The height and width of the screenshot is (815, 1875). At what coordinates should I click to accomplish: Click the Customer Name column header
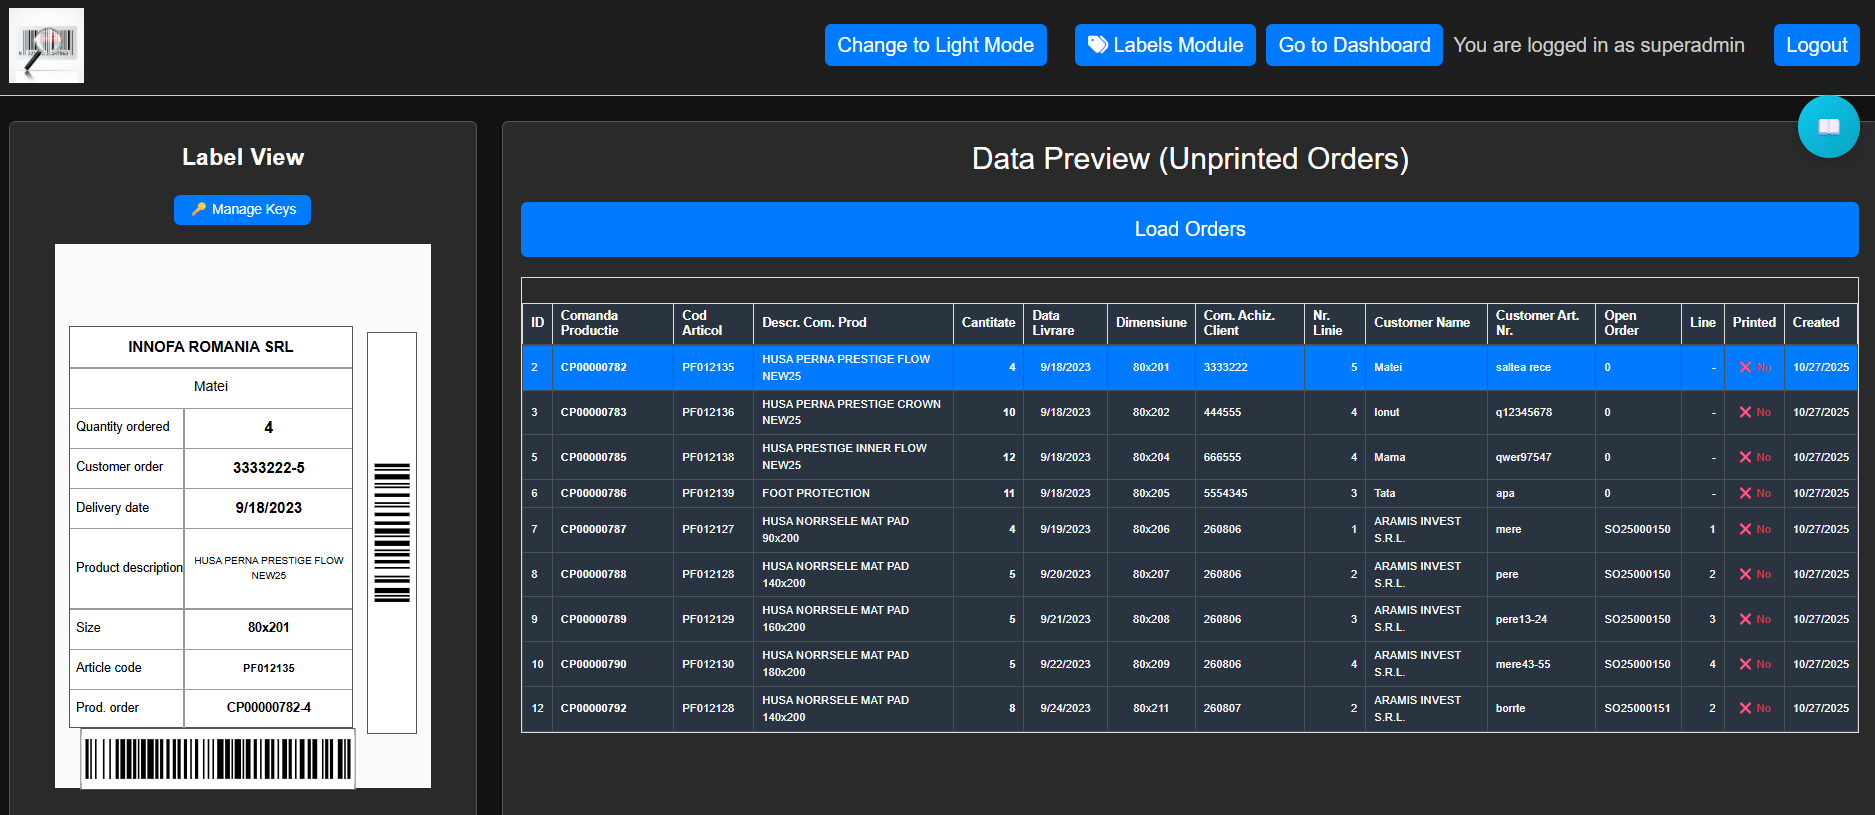pos(1421,323)
